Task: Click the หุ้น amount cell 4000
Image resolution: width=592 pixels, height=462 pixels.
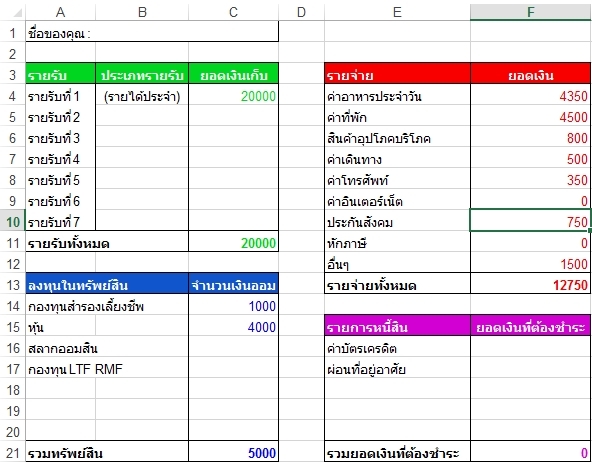Action: 233,327
